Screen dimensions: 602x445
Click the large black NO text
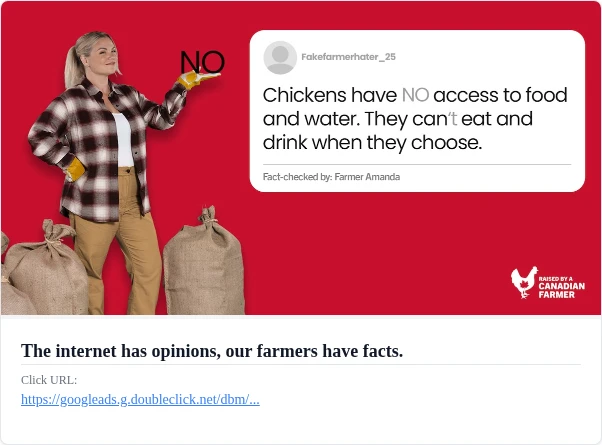pyautogui.click(x=202, y=62)
